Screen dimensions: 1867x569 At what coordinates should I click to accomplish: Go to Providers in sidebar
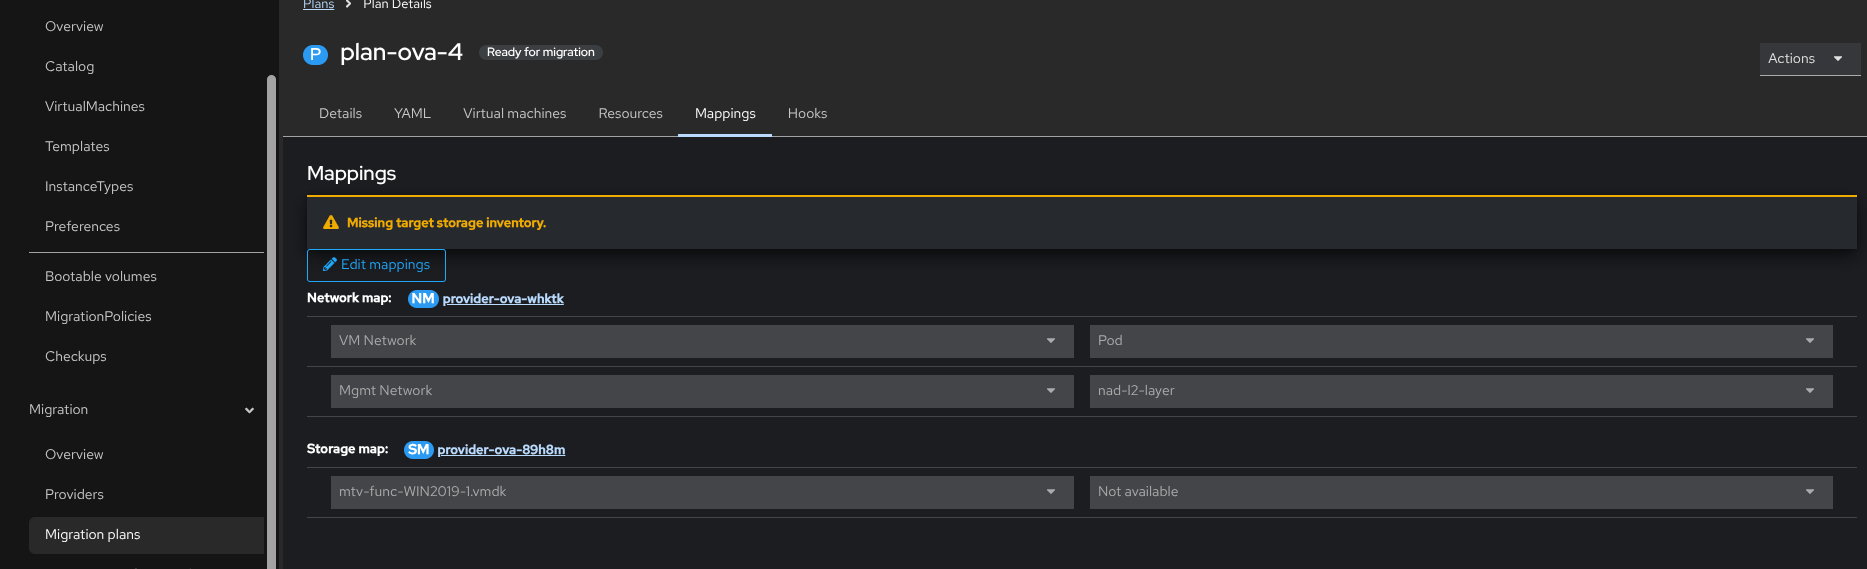(74, 494)
